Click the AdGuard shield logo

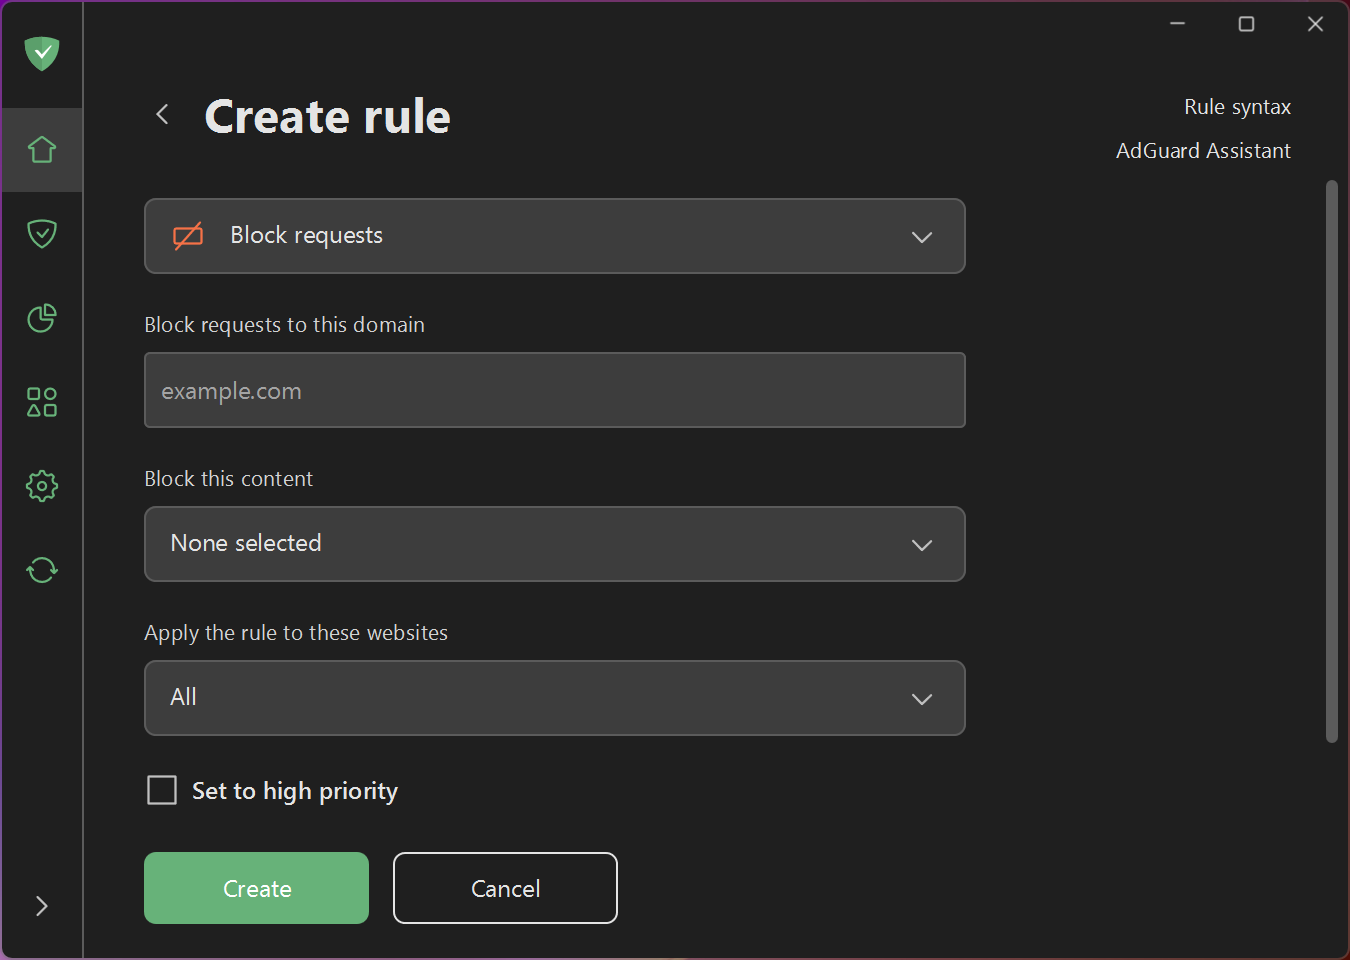tap(41, 53)
